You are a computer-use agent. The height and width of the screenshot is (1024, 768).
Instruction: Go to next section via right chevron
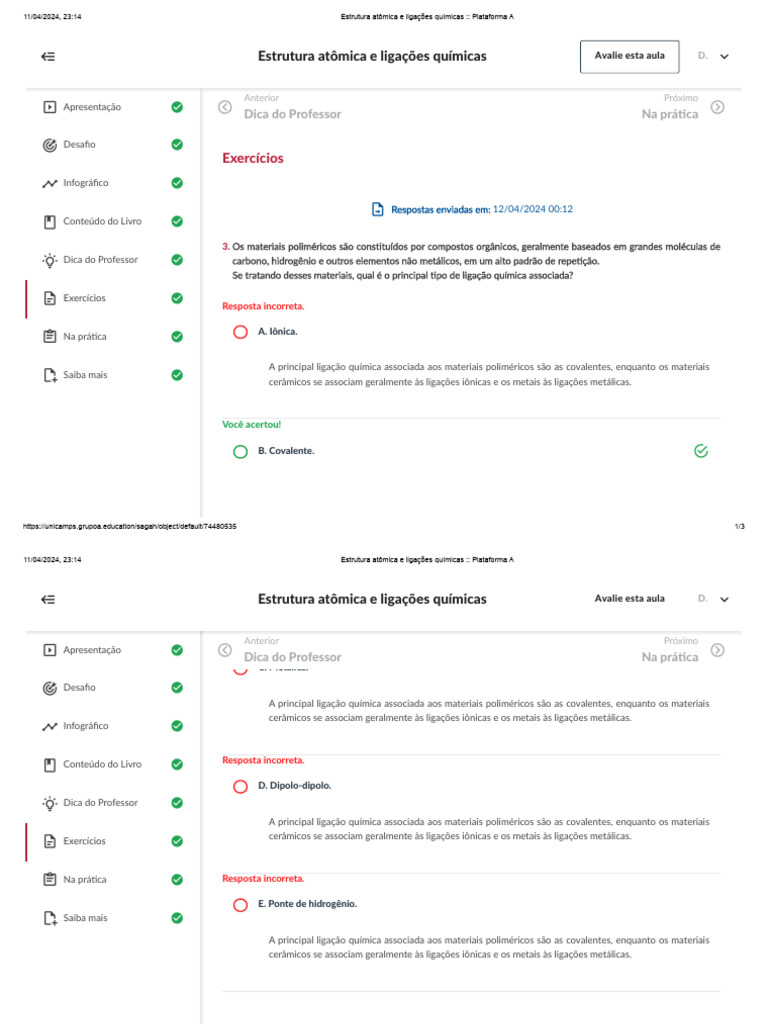pos(717,107)
